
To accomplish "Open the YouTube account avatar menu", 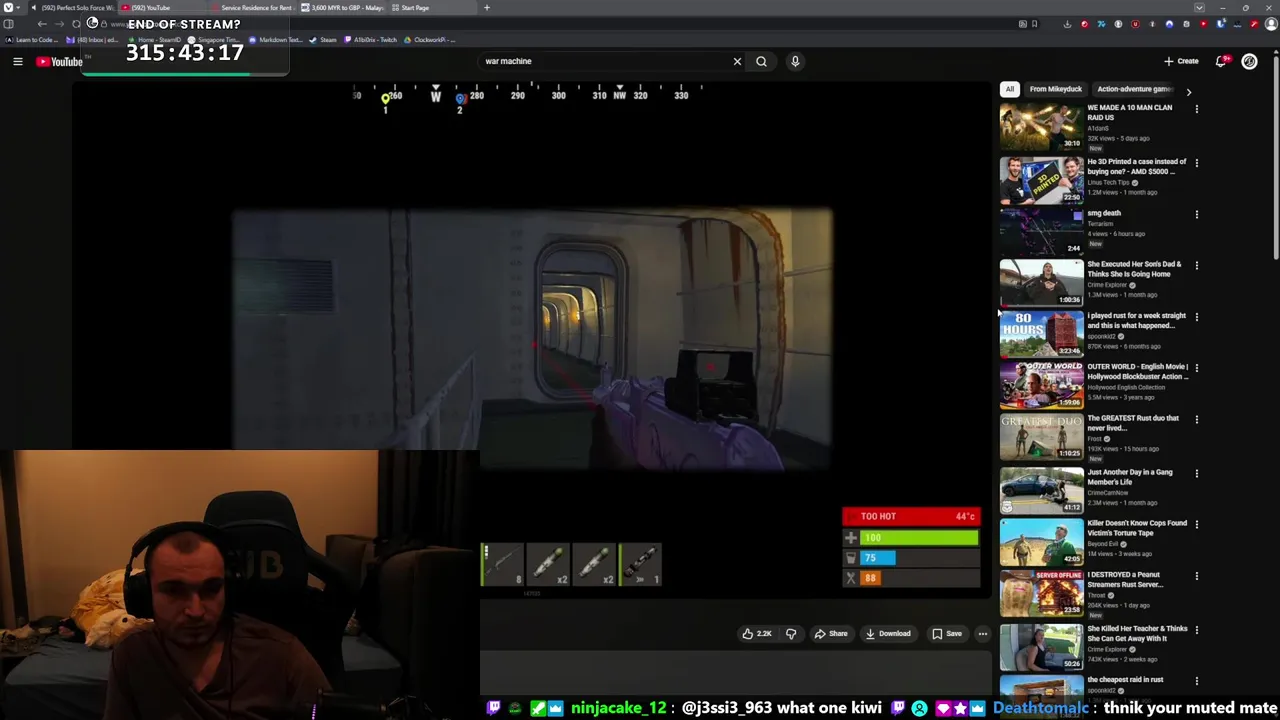I will [x=1249, y=61].
